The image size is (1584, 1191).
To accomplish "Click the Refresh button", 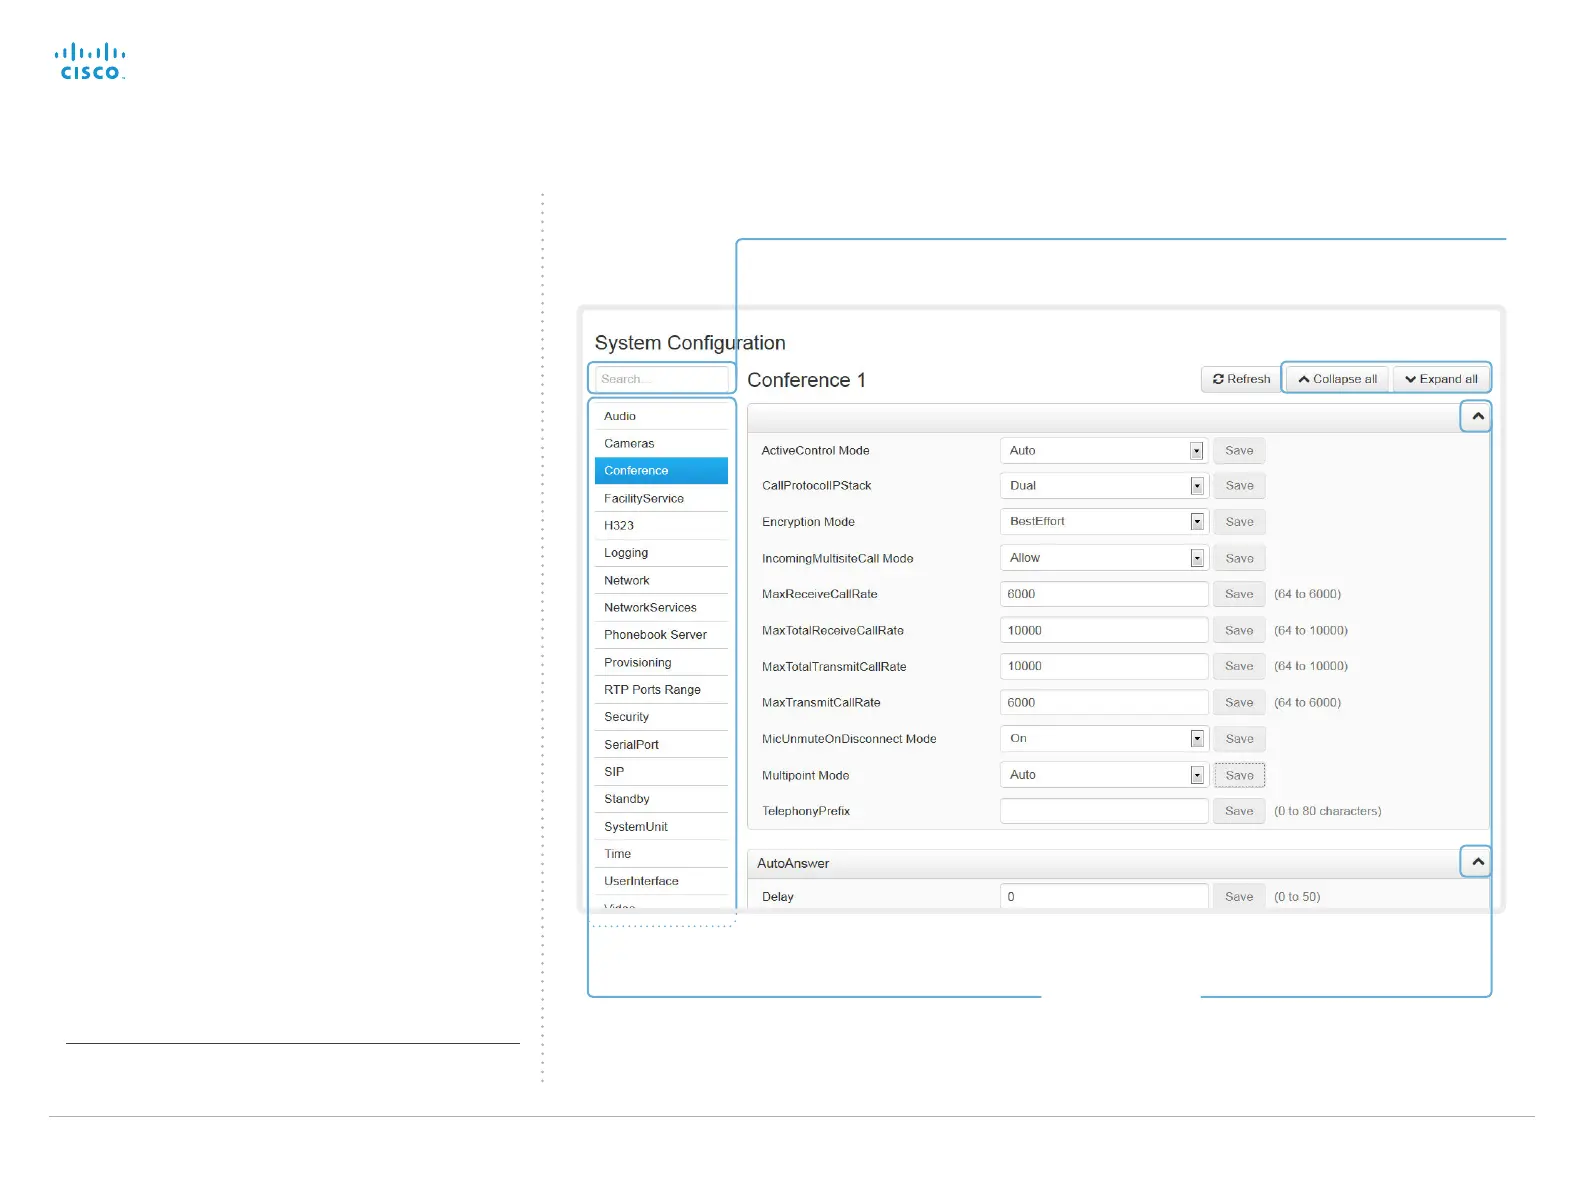I will (x=1241, y=379).
